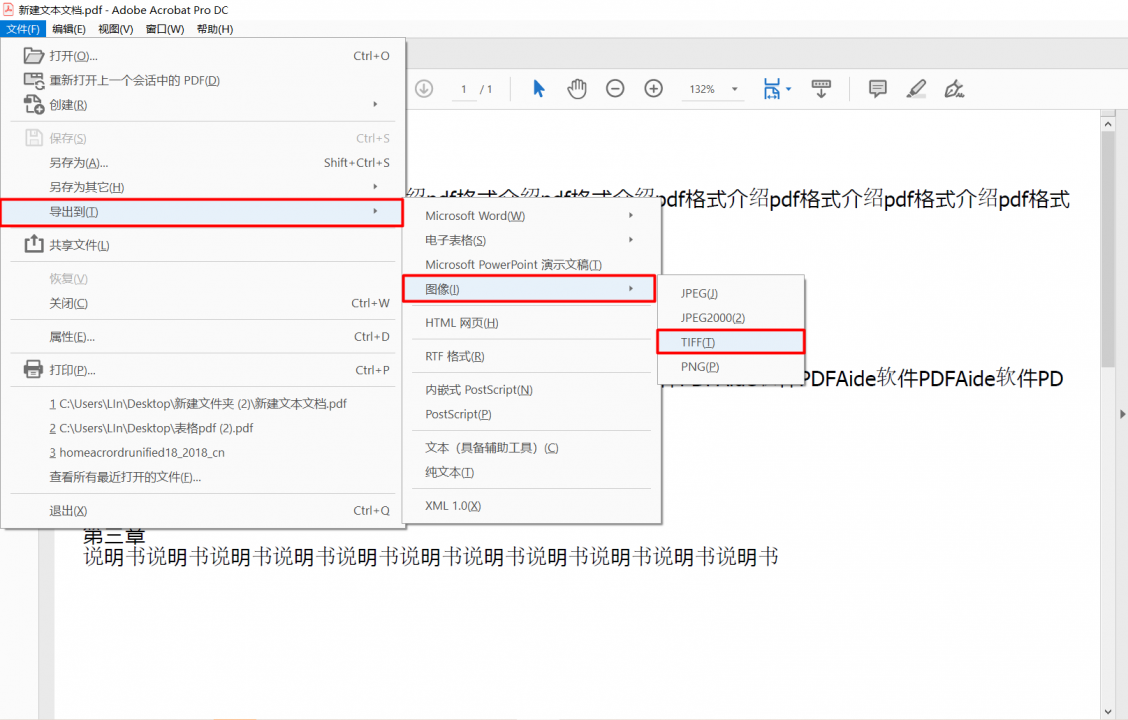The height and width of the screenshot is (720, 1128).
Task: Click the vertical scrollbar up arrow
Action: [1108, 124]
